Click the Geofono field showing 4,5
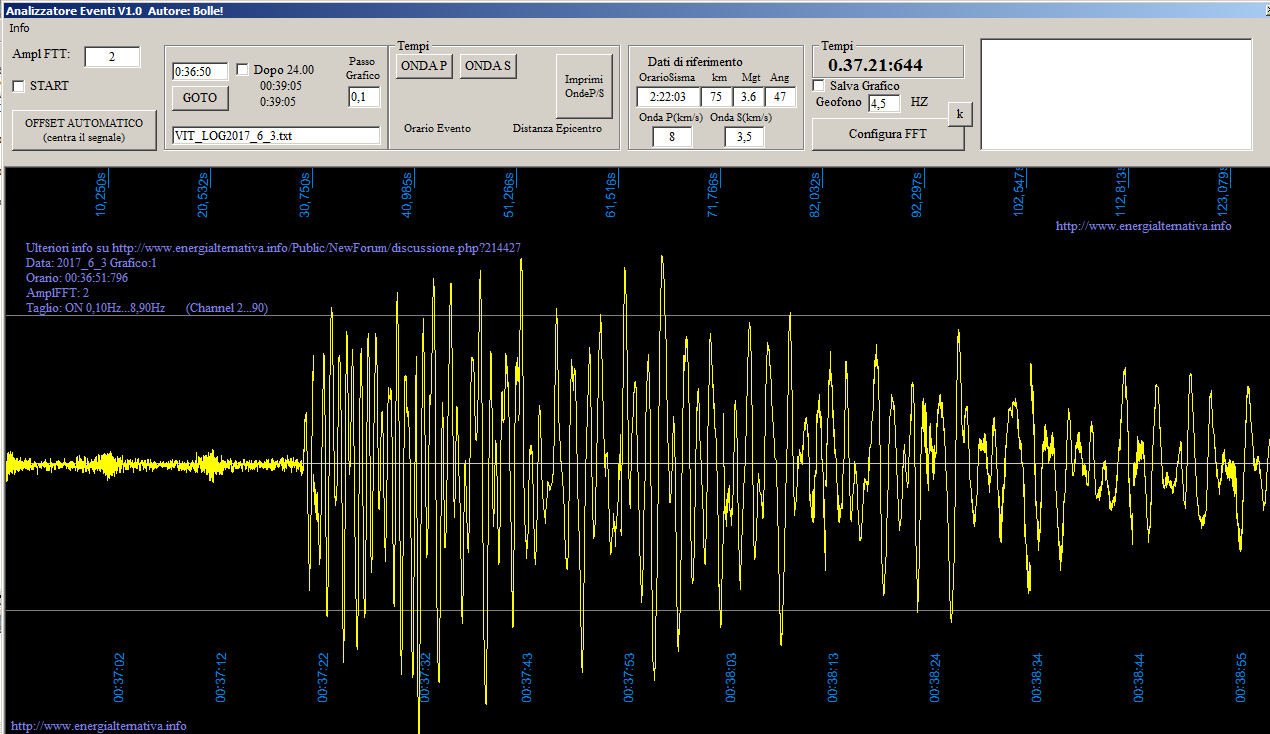Image resolution: width=1270 pixels, height=734 pixels. pos(884,103)
